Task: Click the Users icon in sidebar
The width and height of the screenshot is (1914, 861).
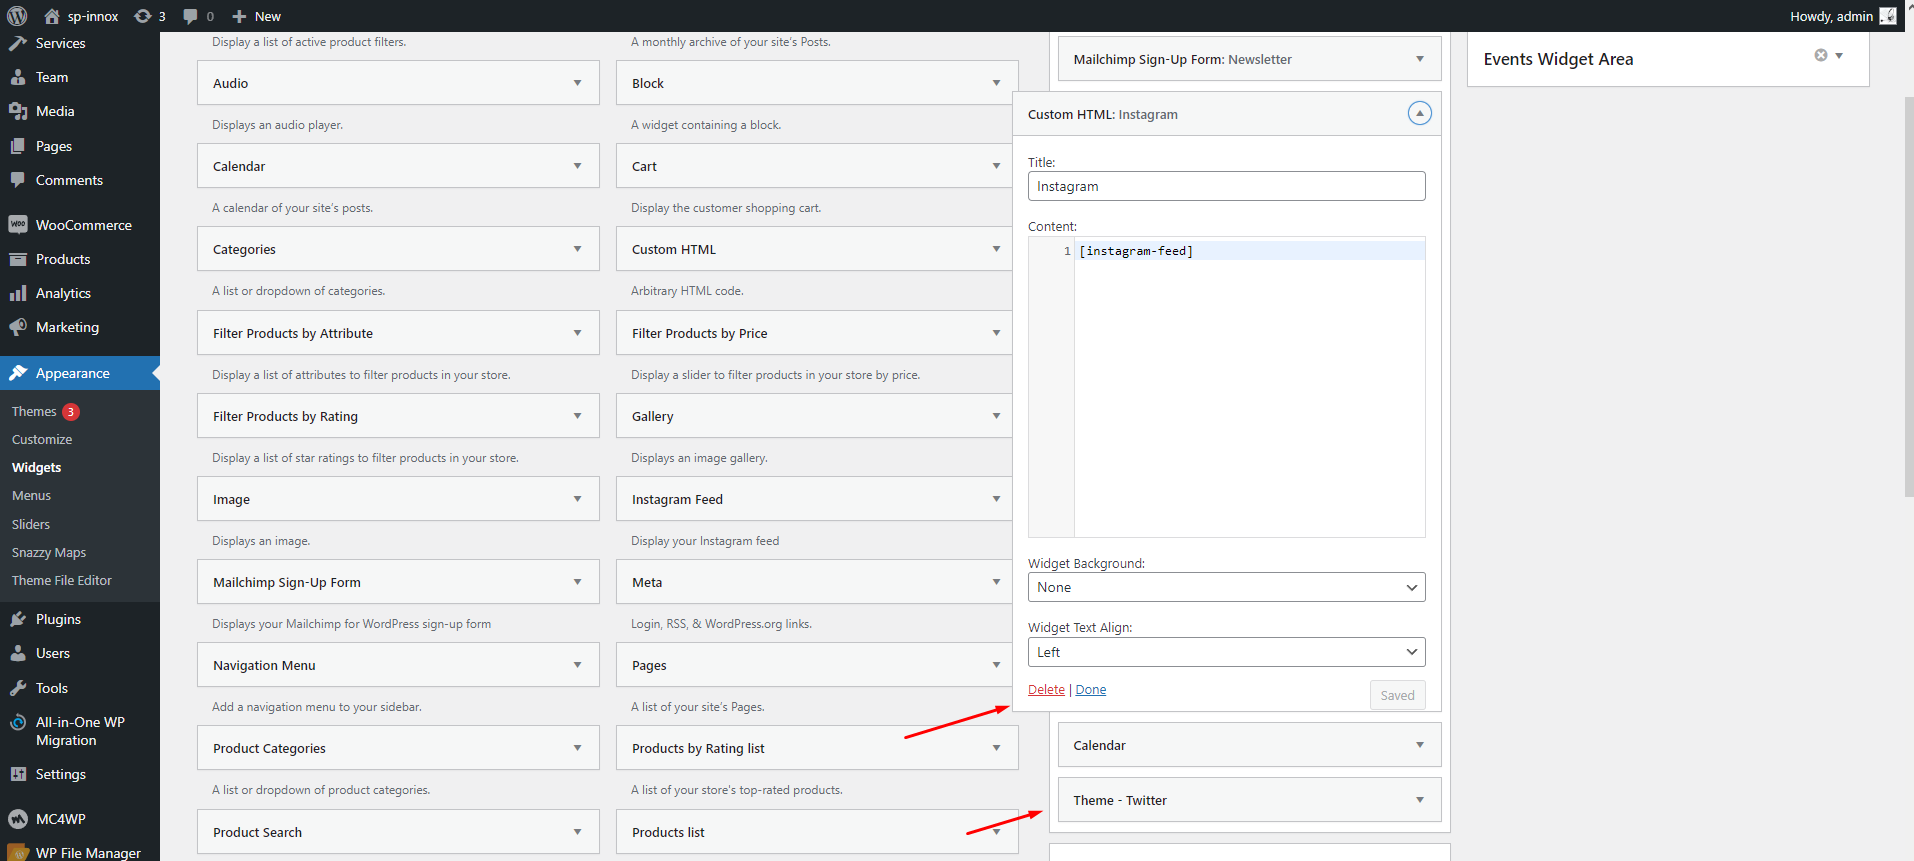Action: coord(18,653)
